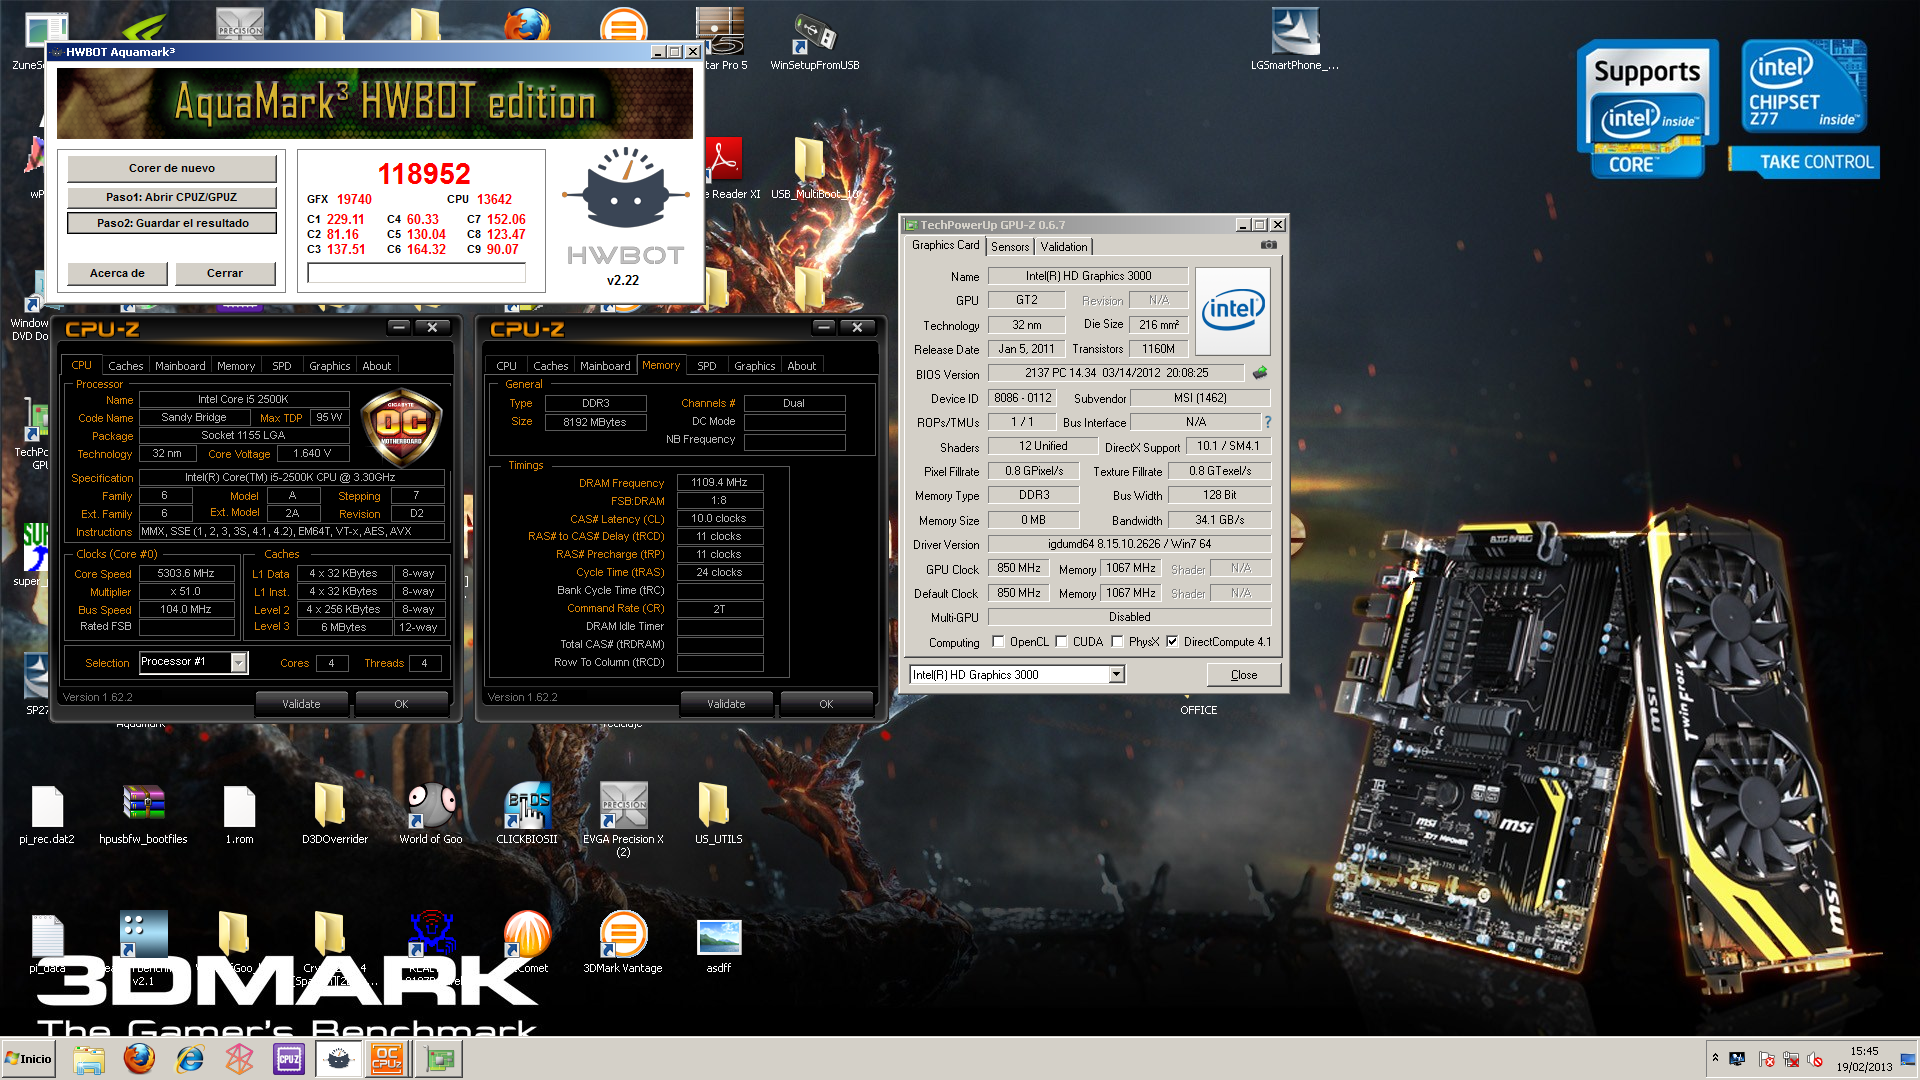The height and width of the screenshot is (1080, 1920).
Task: Save BIOS using GPU-Z chip icon
Action: (x=1260, y=373)
